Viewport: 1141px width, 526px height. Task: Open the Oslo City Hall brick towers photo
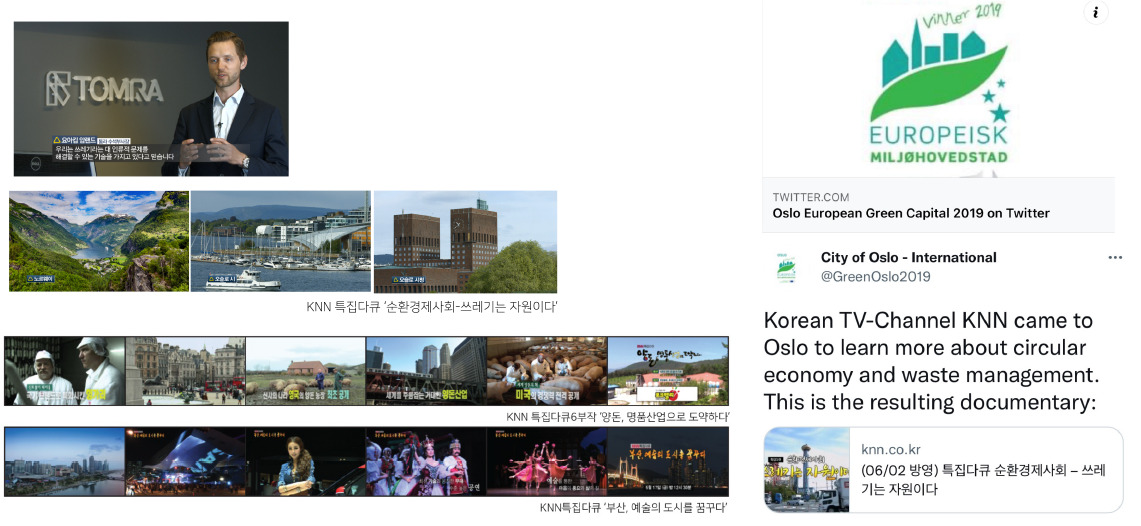click(466, 242)
